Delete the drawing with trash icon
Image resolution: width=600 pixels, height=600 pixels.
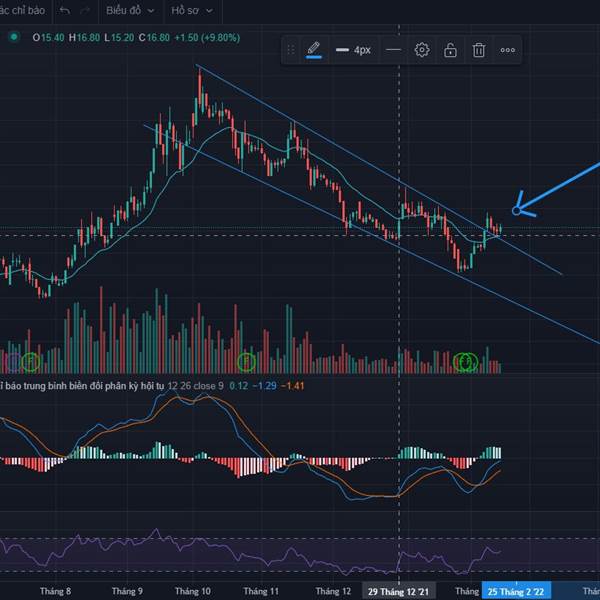478,50
